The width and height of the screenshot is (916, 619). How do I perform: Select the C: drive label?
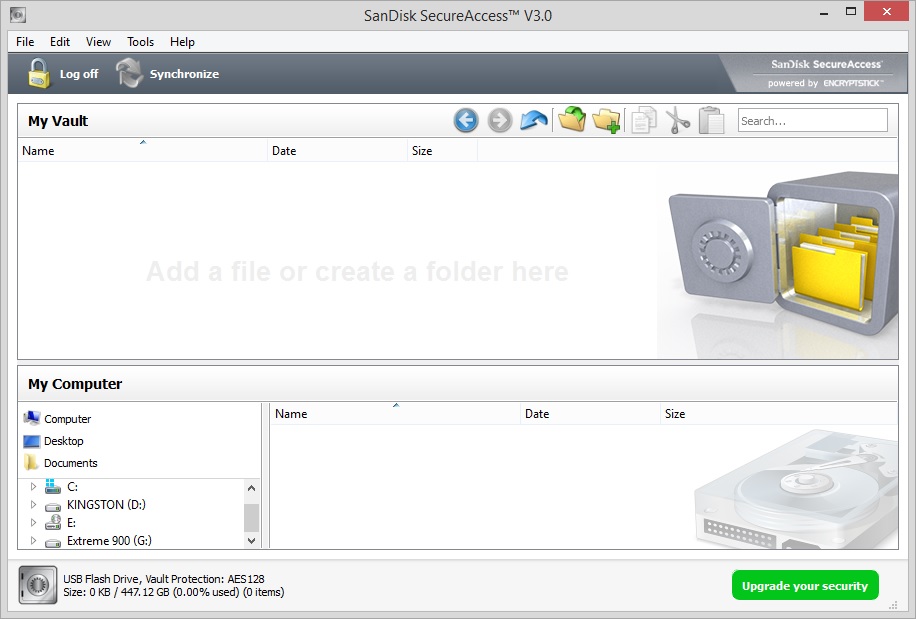72,486
